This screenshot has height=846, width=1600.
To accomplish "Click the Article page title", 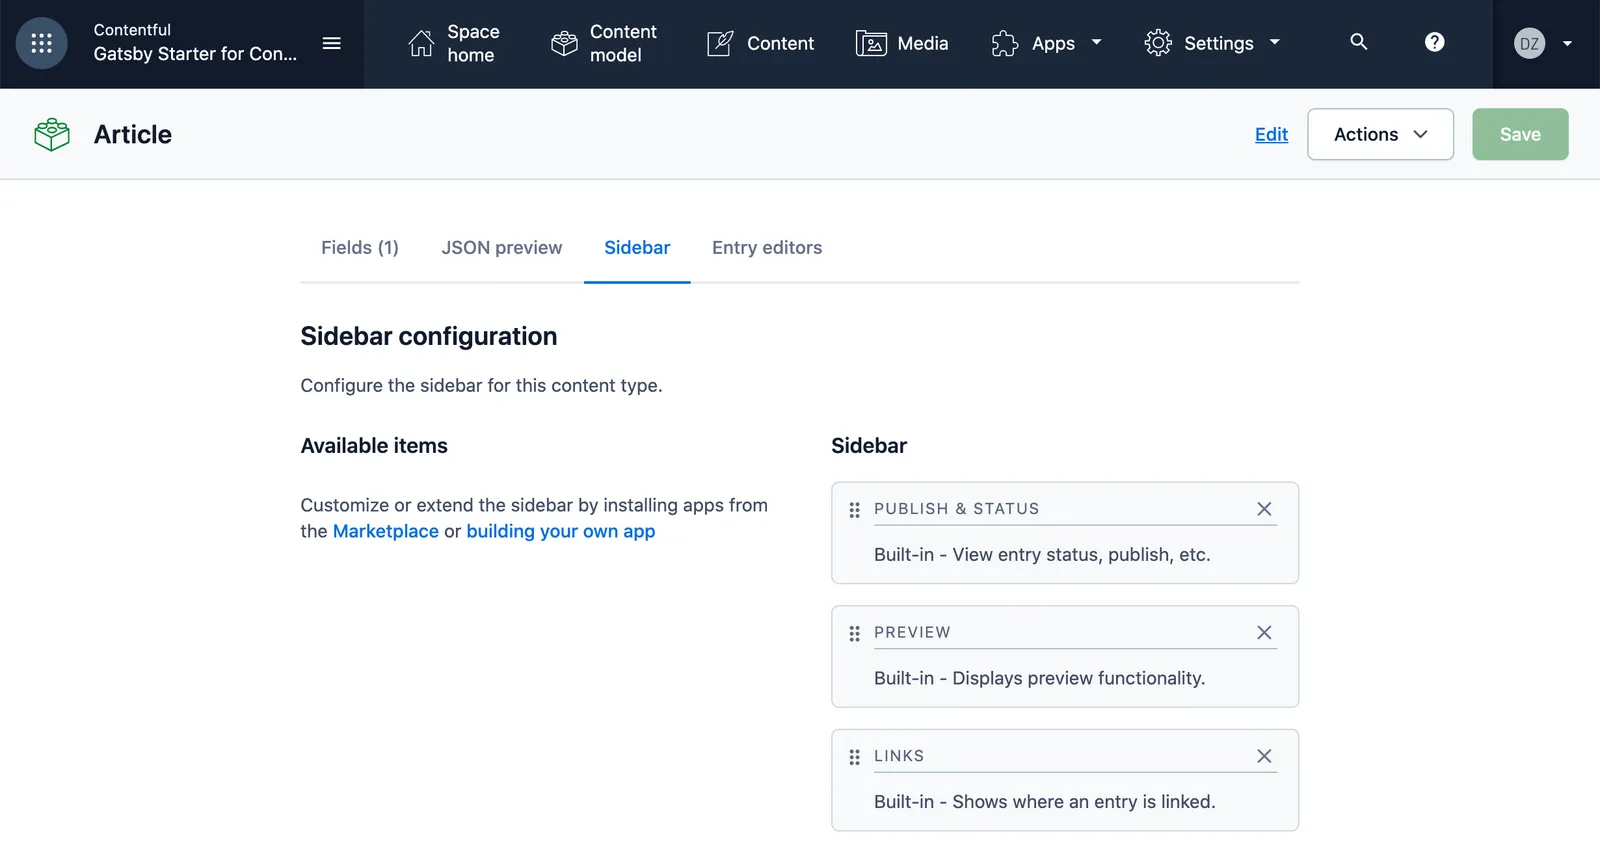I will pos(133,134).
